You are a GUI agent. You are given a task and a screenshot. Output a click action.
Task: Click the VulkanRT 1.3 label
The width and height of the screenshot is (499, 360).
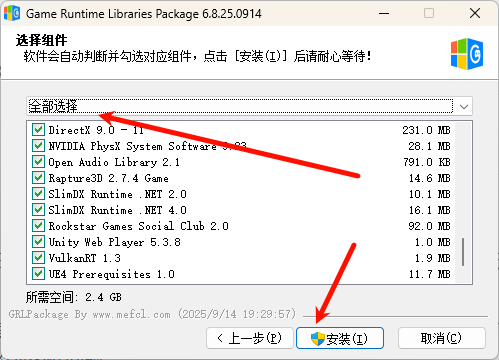click(85, 258)
